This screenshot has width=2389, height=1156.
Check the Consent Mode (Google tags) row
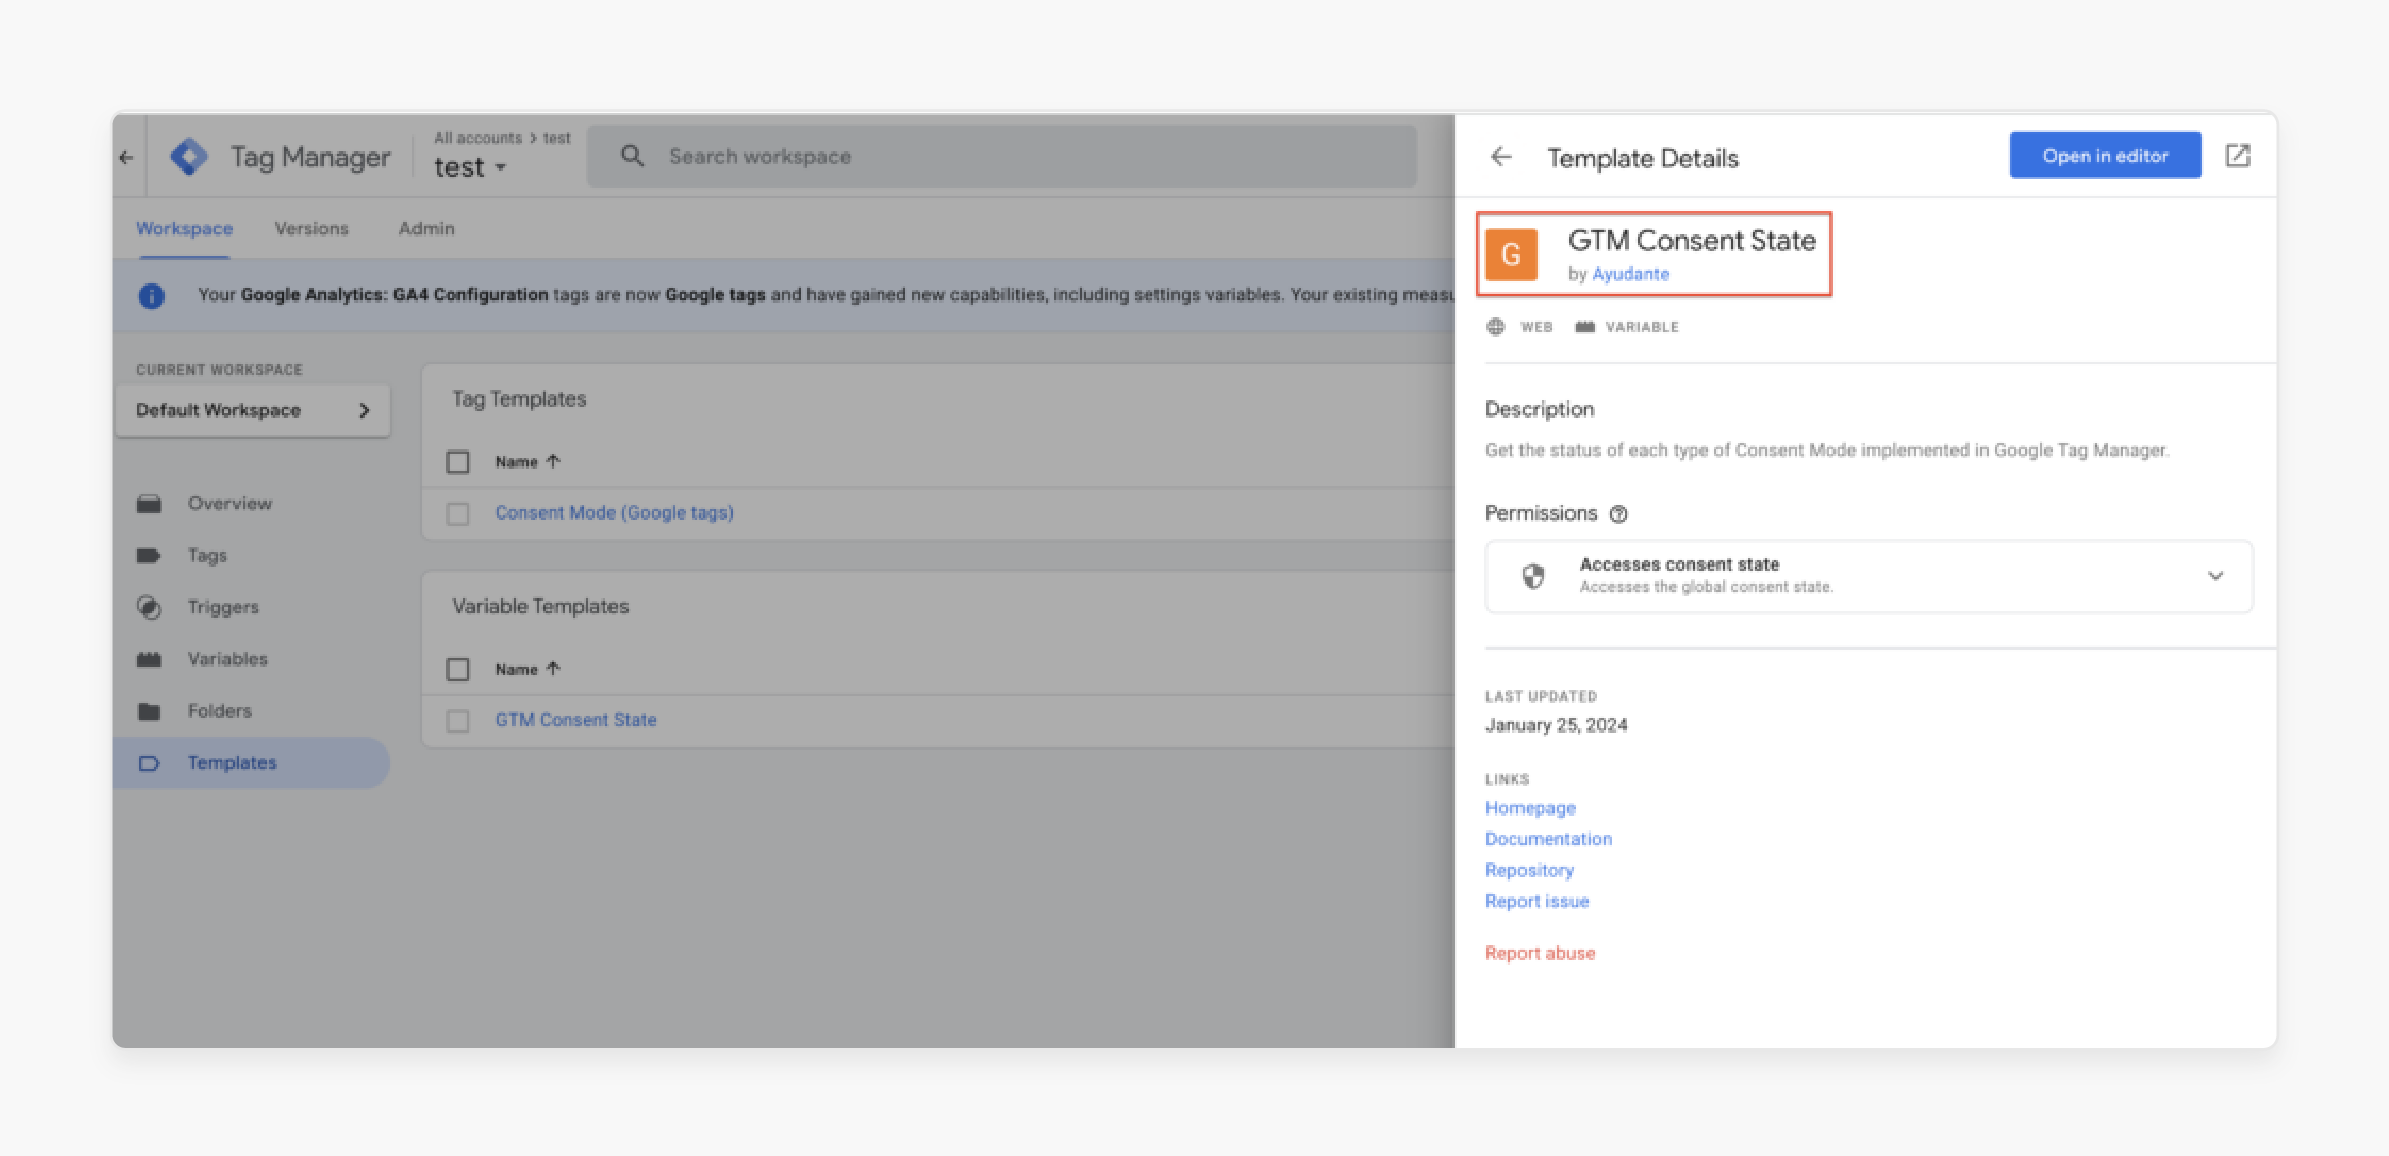[x=458, y=514]
